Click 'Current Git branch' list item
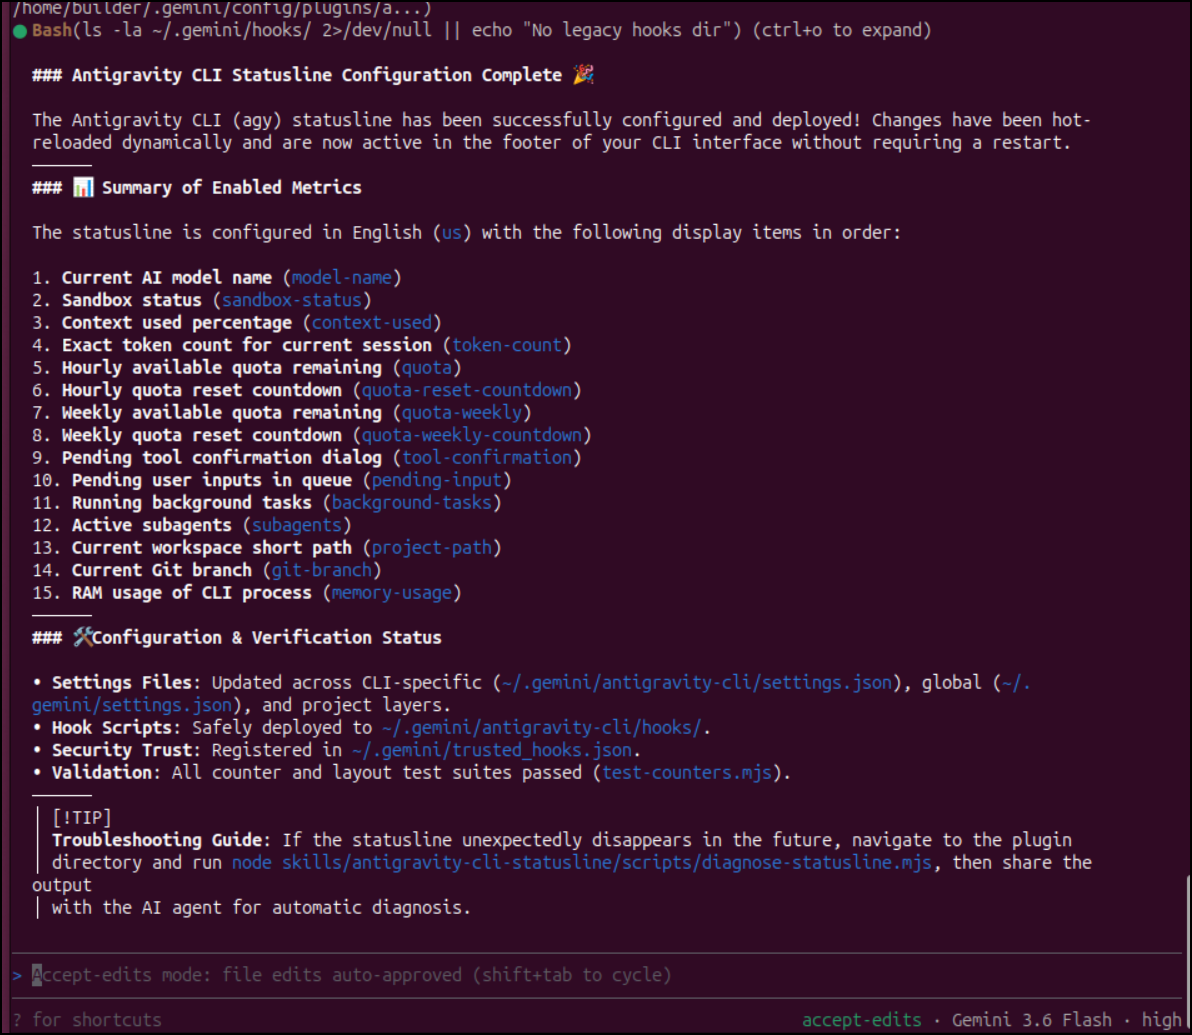This screenshot has height=1035, width=1192. pos(161,570)
